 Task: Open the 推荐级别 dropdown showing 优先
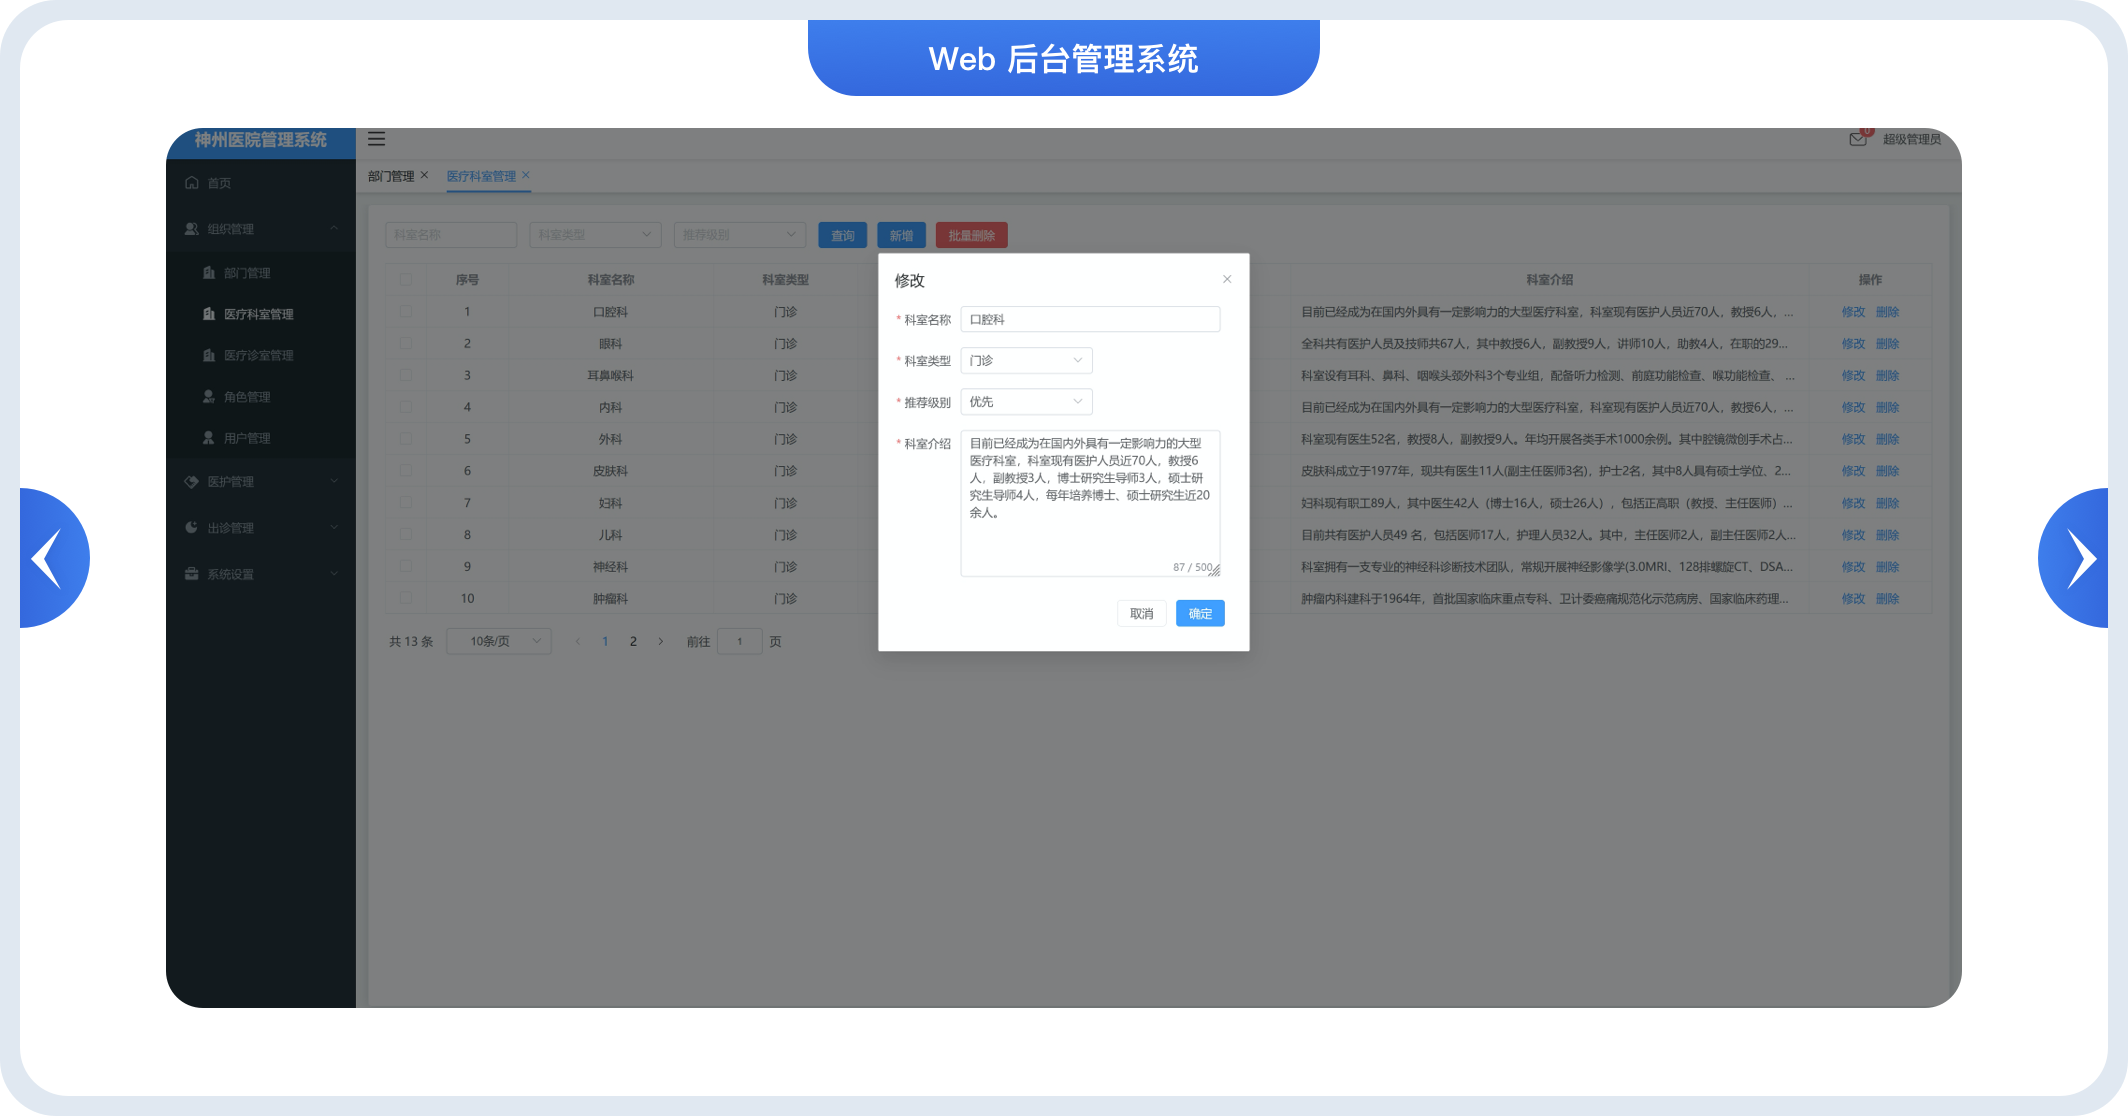(x=1026, y=401)
